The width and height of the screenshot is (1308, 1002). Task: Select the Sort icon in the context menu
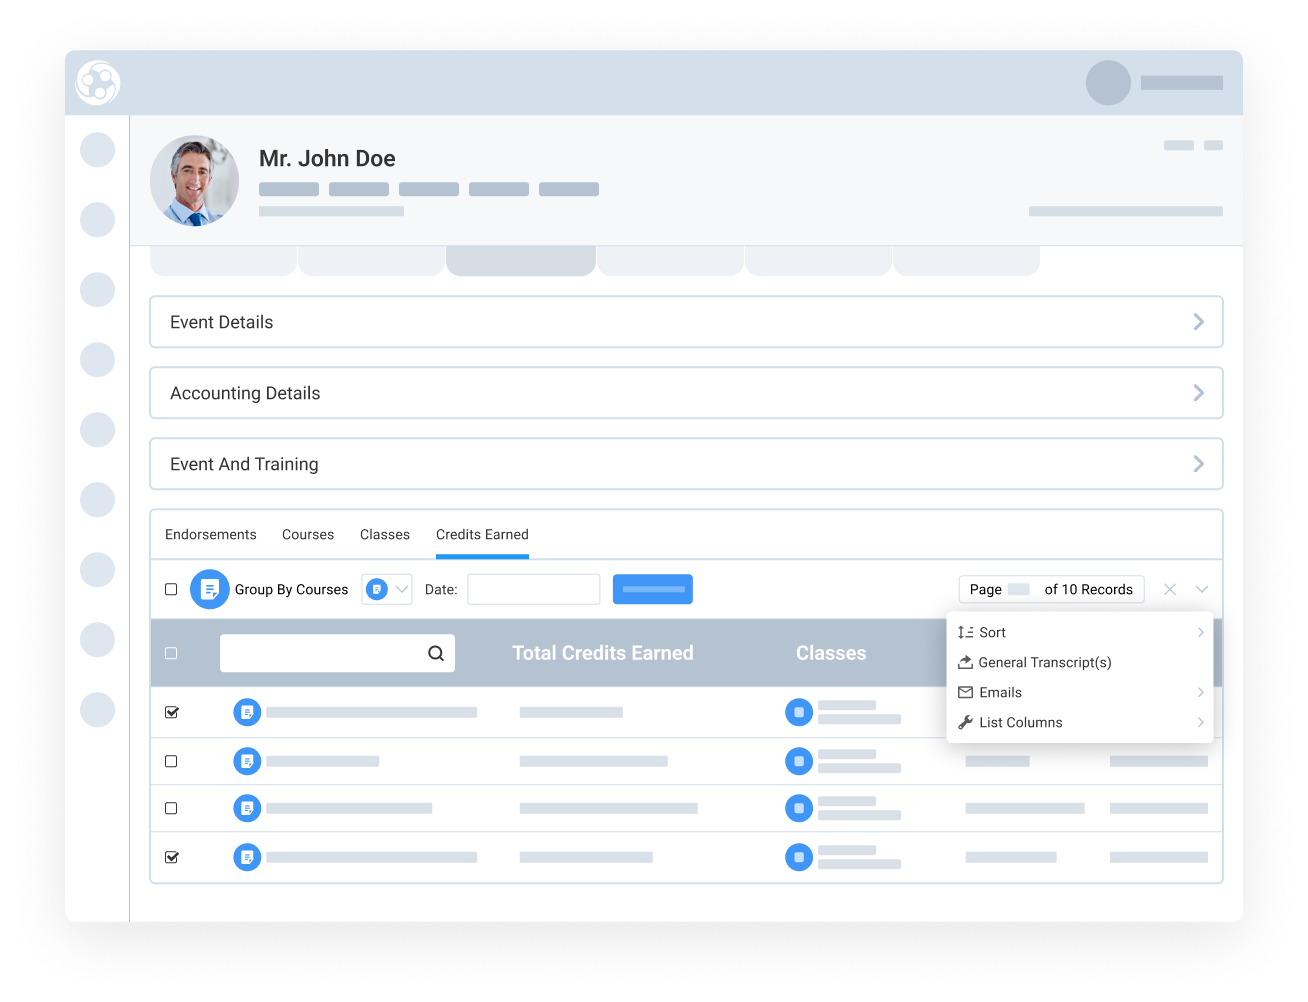pos(967,632)
